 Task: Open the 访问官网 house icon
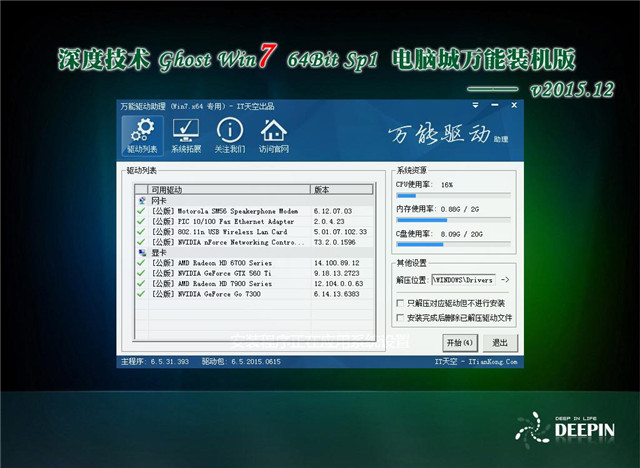click(x=273, y=136)
